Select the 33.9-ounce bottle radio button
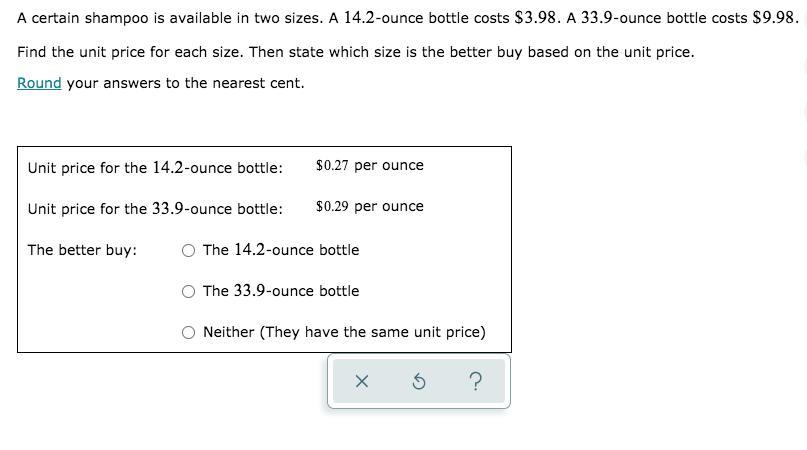 coord(189,292)
